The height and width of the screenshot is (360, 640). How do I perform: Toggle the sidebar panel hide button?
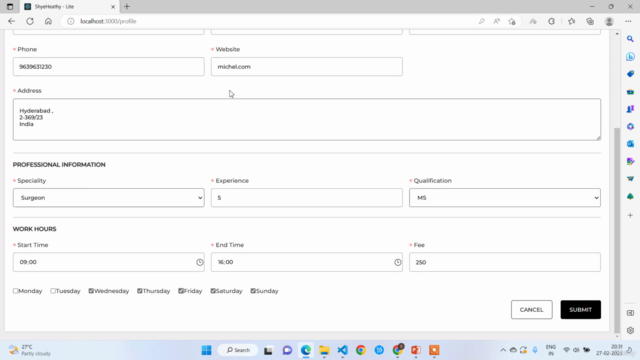point(630,313)
